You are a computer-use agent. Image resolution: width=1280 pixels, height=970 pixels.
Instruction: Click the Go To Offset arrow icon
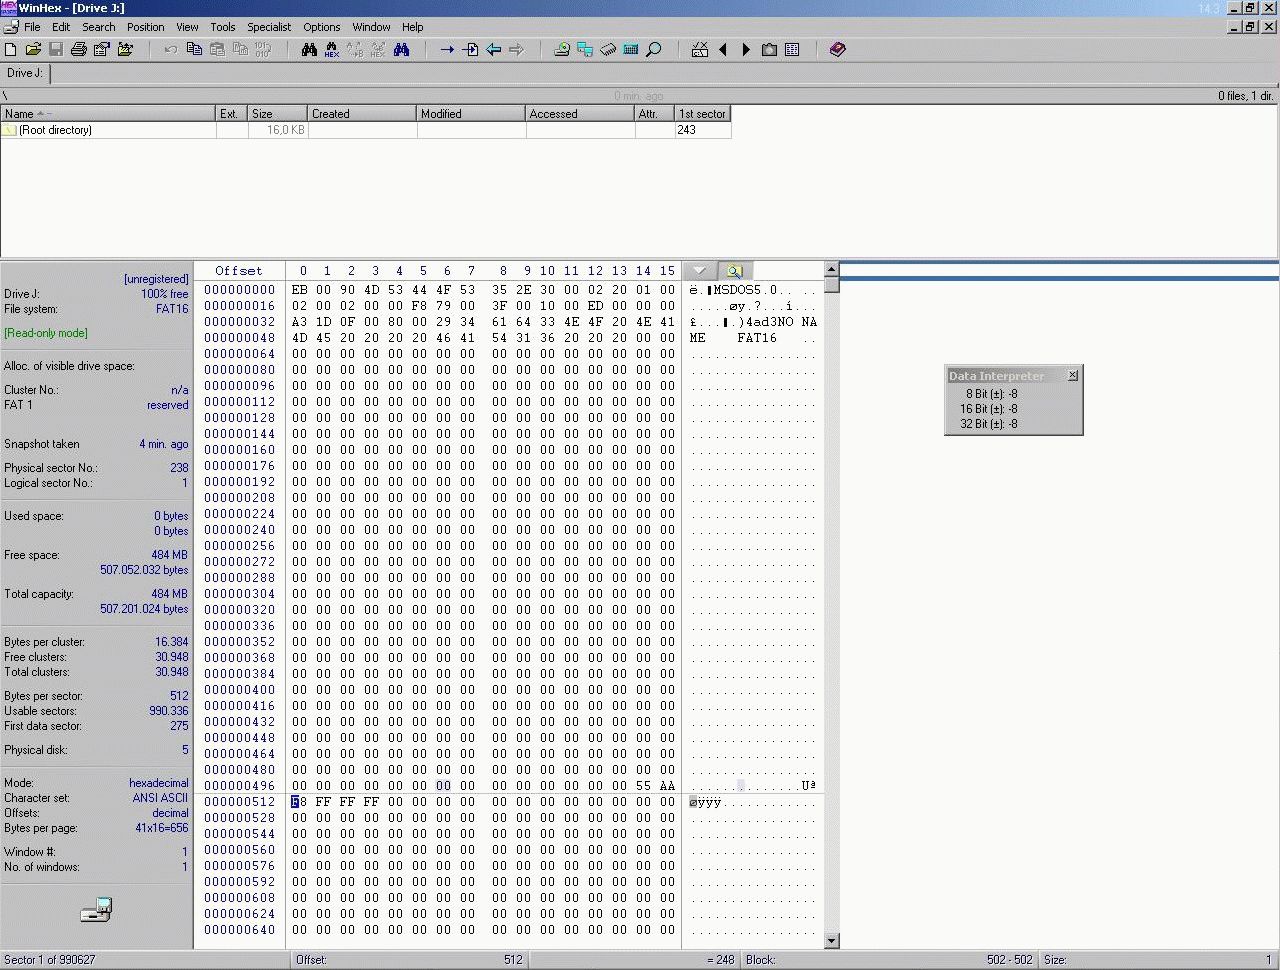pyautogui.click(x=447, y=49)
